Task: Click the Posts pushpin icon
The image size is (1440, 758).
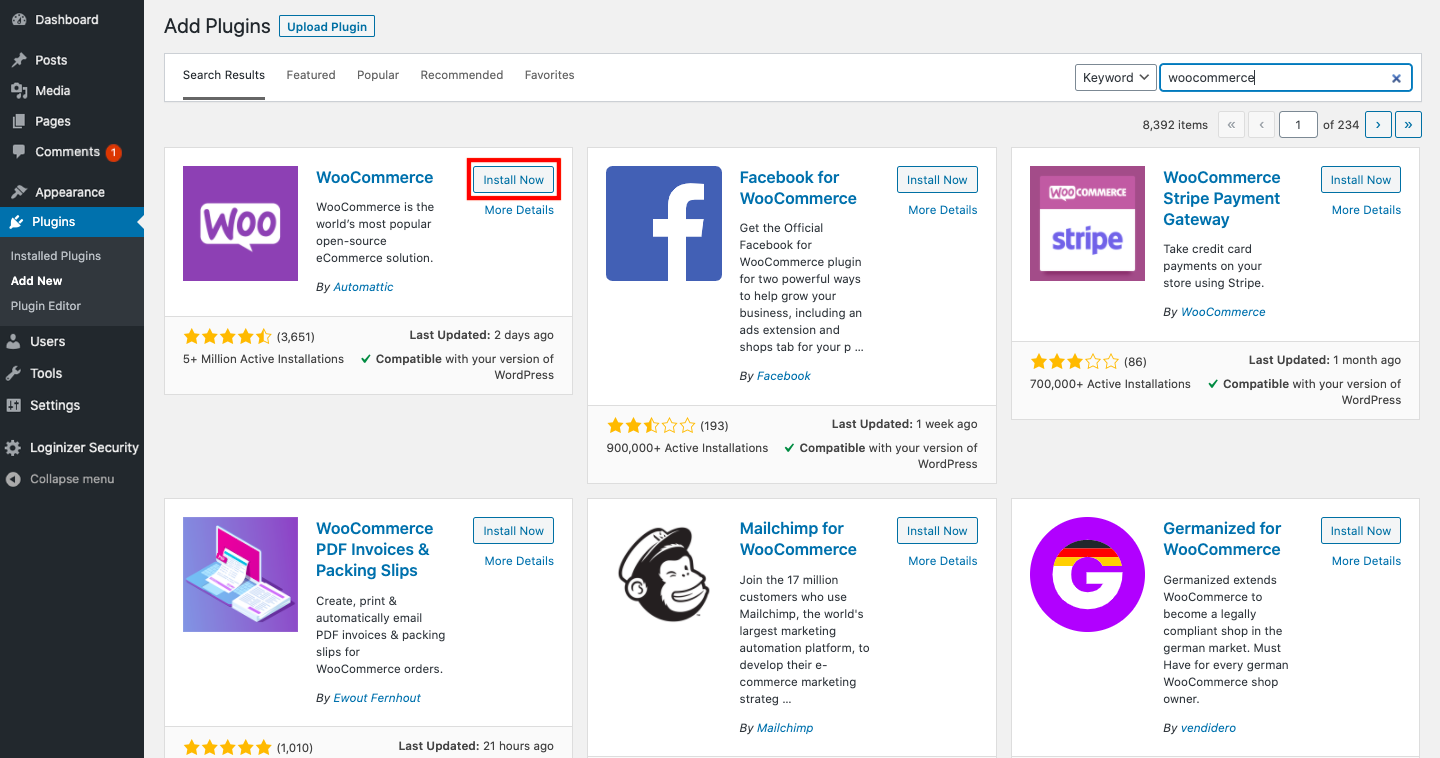Action: click(x=19, y=60)
